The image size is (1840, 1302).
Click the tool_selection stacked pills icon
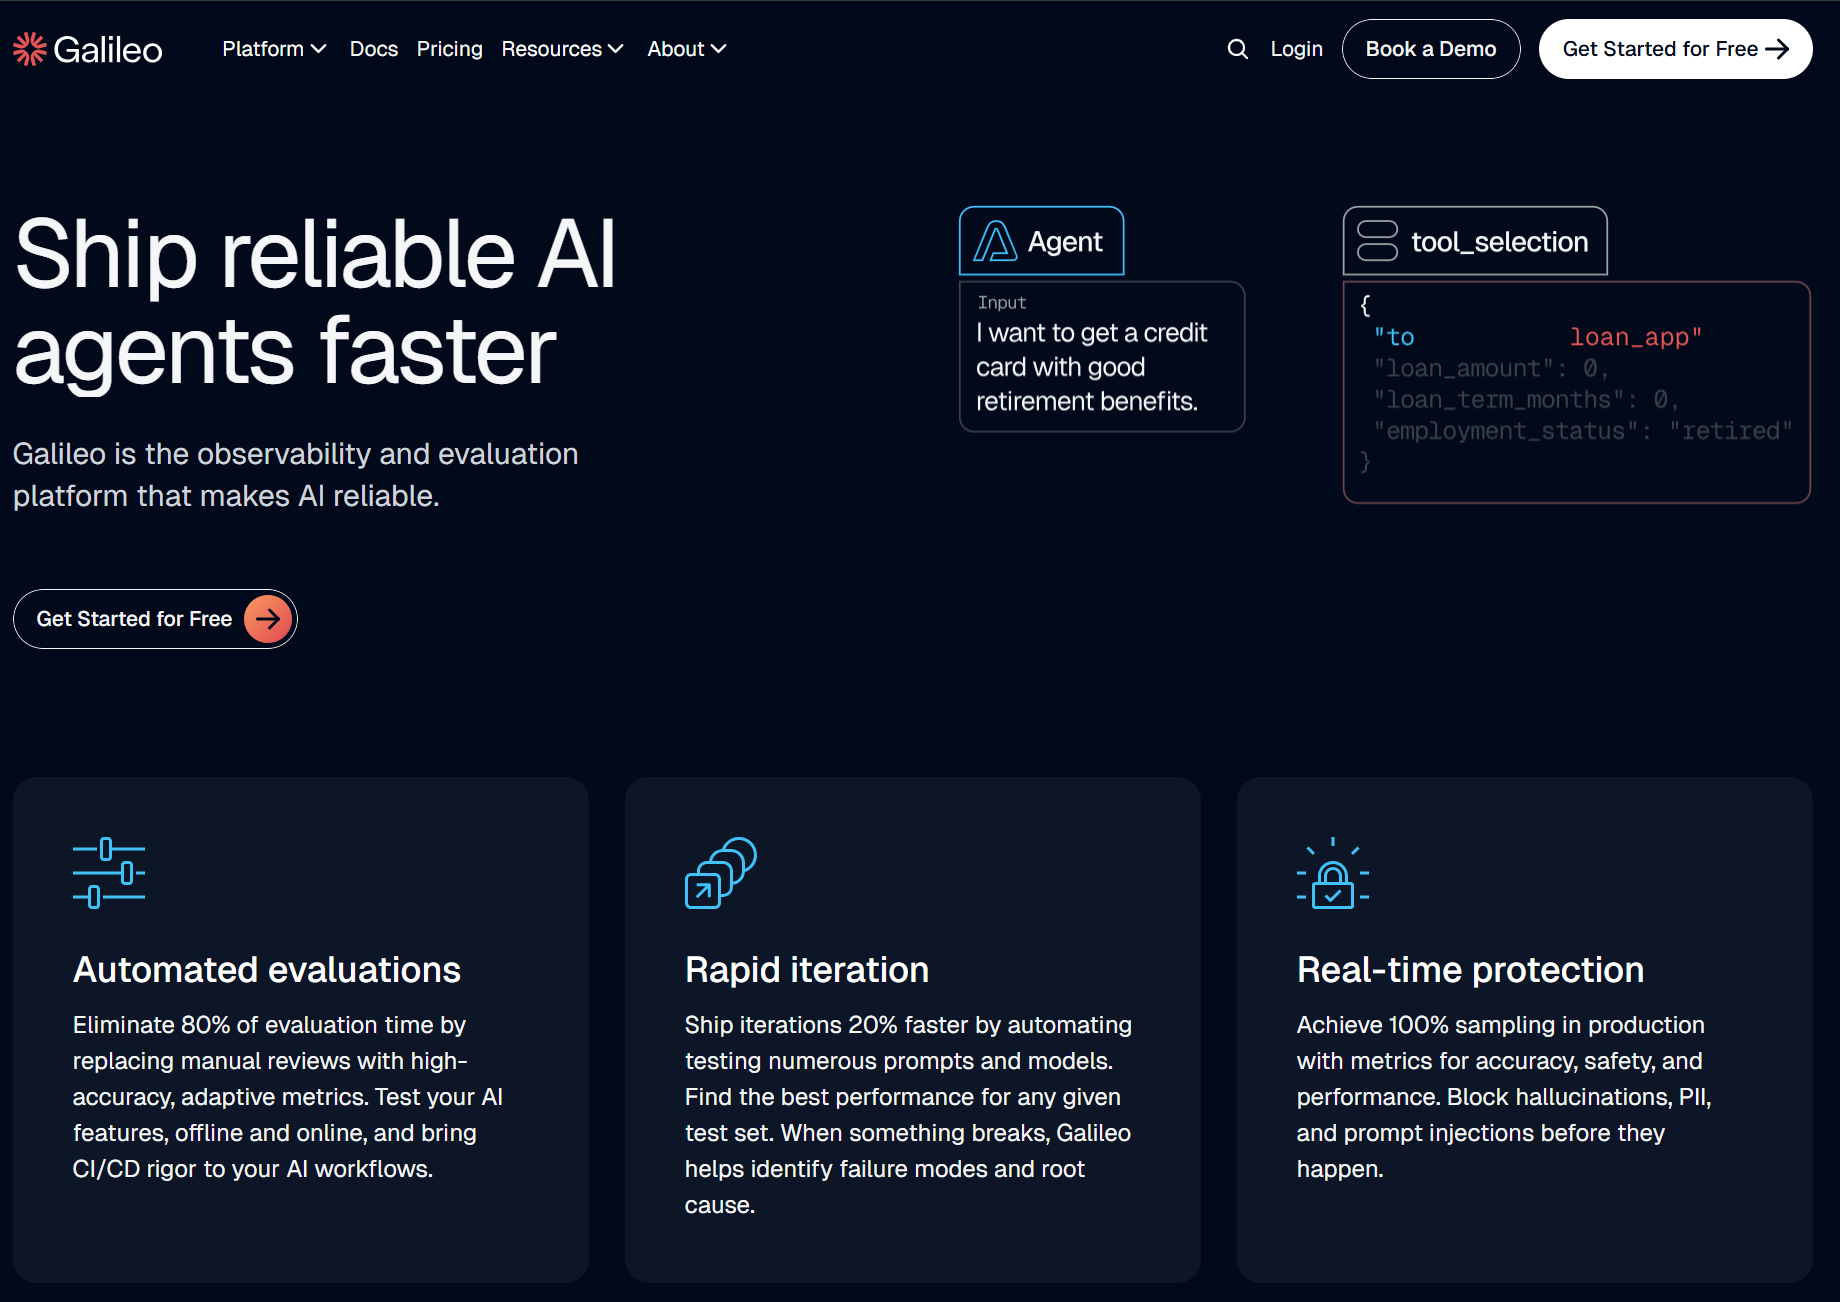1377,241
